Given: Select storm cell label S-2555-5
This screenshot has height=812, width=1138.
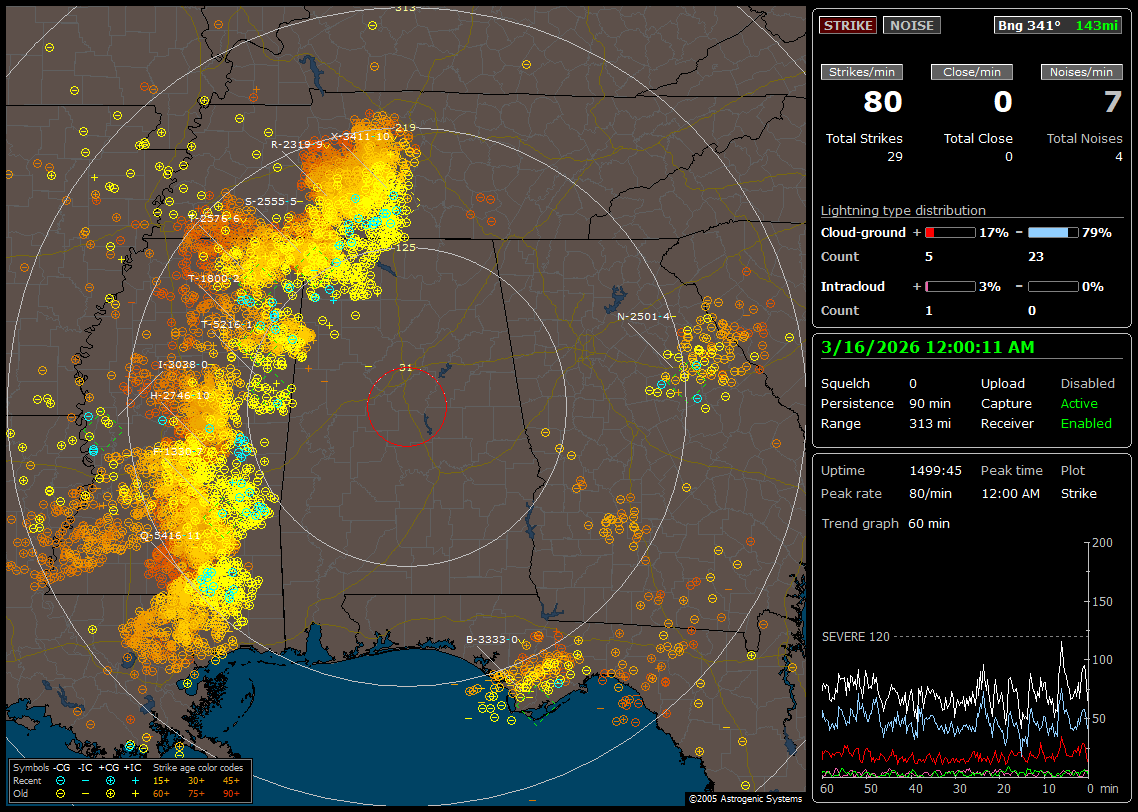Looking at the screenshot, I should [x=273, y=202].
